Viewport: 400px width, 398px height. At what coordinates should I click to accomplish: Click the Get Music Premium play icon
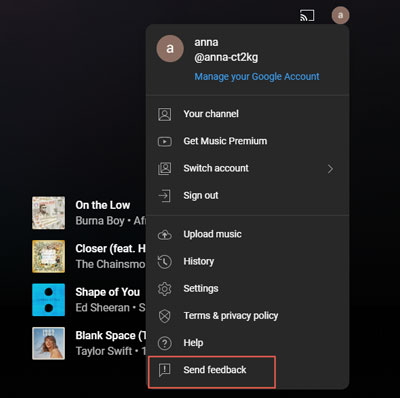pyautogui.click(x=165, y=141)
